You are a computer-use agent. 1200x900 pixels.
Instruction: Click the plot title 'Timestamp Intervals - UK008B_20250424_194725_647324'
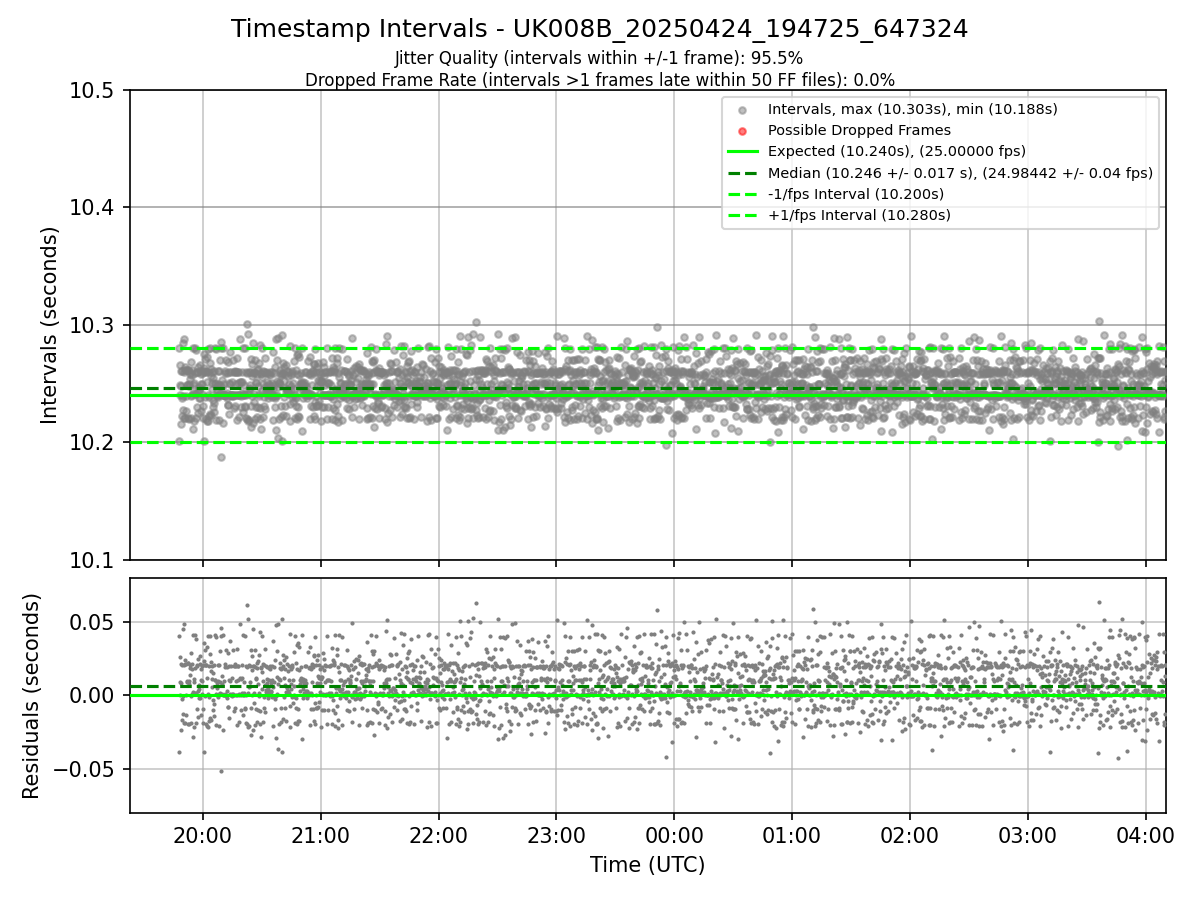(x=600, y=29)
